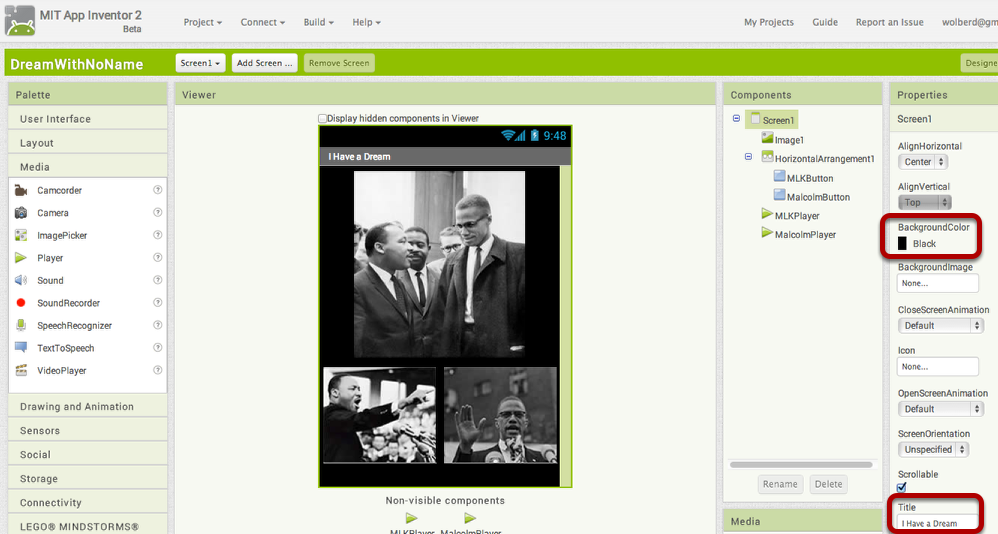998x534 pixels.
Task: Open the Build menu
Action: tap(318, 22)
